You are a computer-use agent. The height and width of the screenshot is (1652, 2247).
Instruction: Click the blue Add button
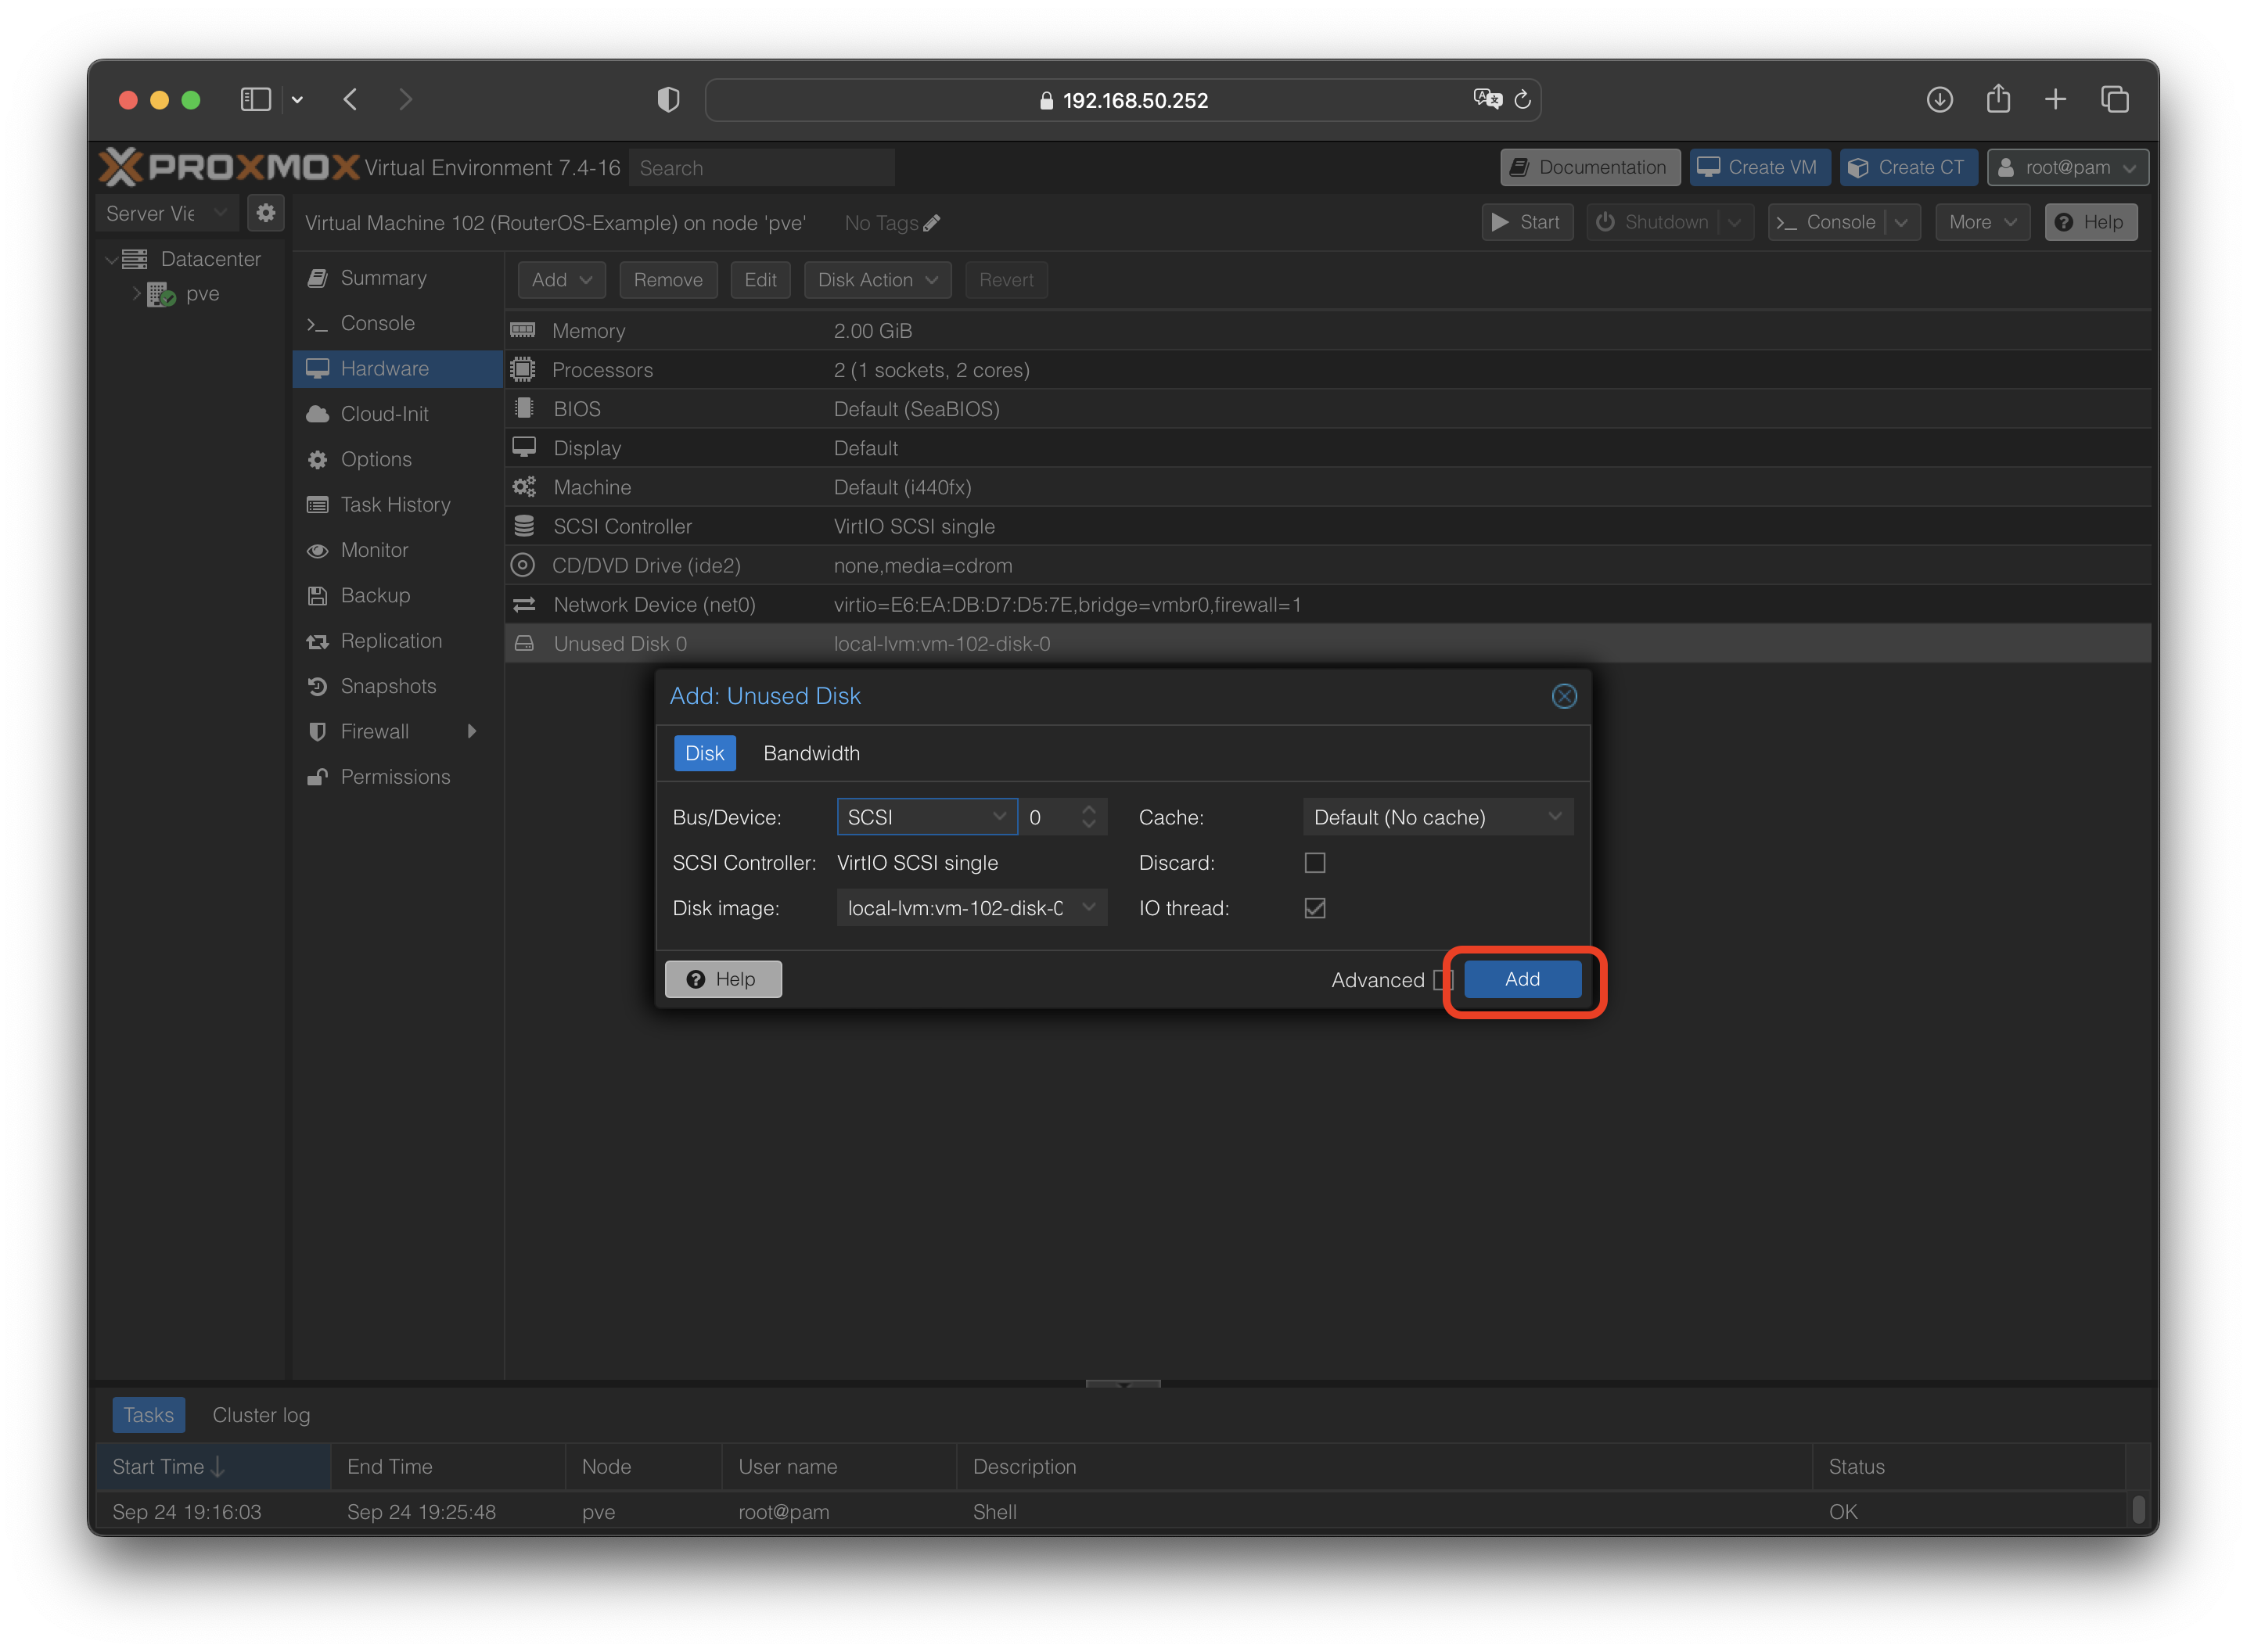1522,979
